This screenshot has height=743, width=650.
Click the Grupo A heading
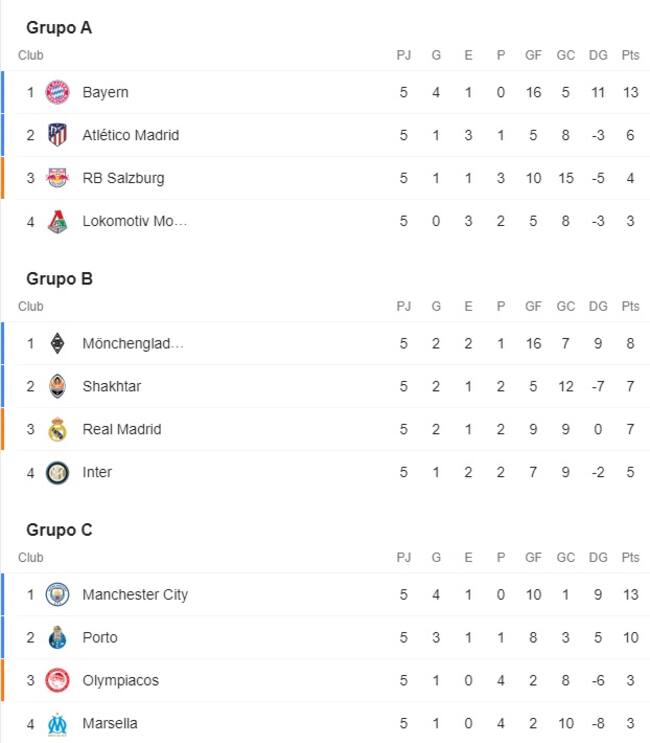click(x=59, y=27)
